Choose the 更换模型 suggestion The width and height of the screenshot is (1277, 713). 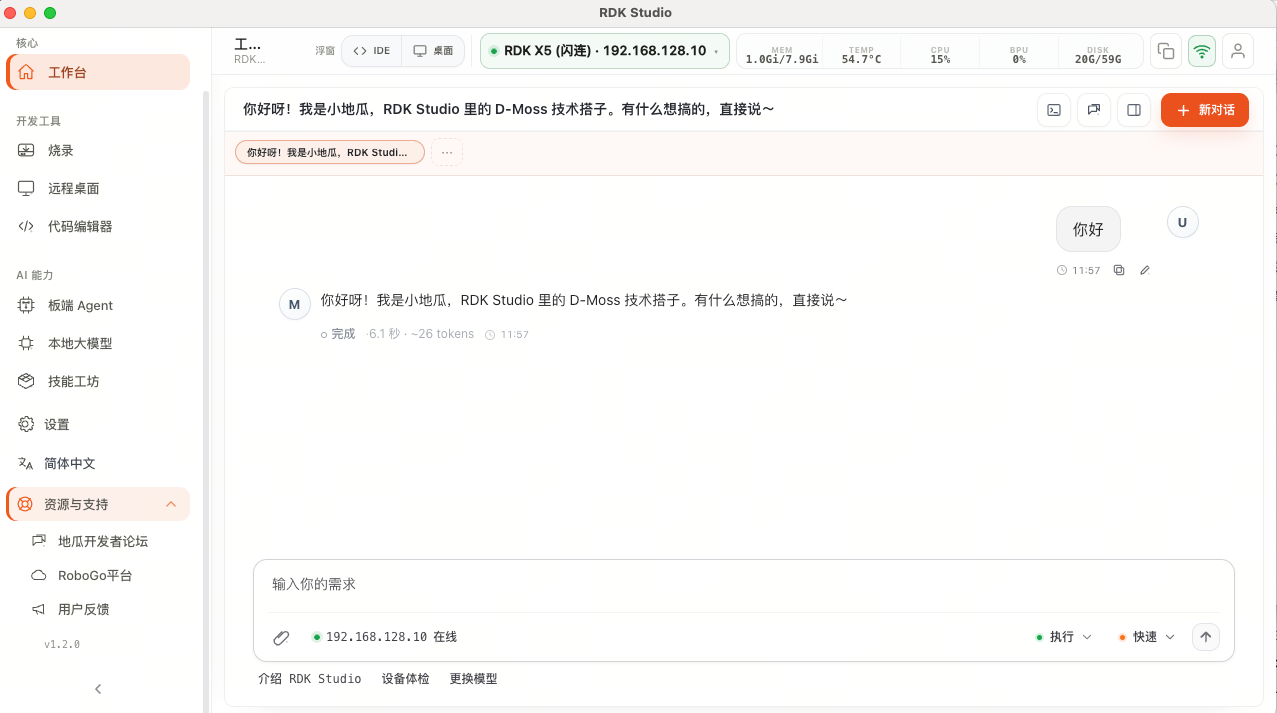[473, 679]
